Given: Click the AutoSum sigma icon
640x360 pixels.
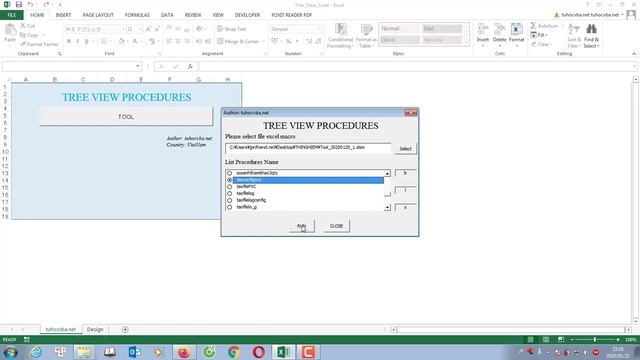Looking at the screenshot, I should click(534, 26).
